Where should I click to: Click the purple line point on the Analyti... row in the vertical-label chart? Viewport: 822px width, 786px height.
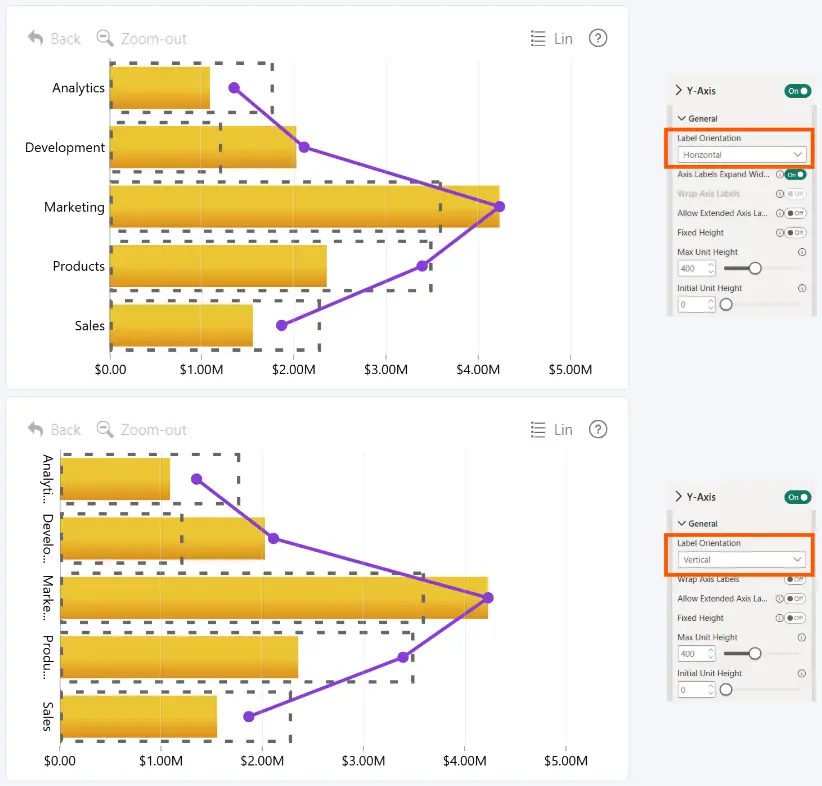point(197,479)
